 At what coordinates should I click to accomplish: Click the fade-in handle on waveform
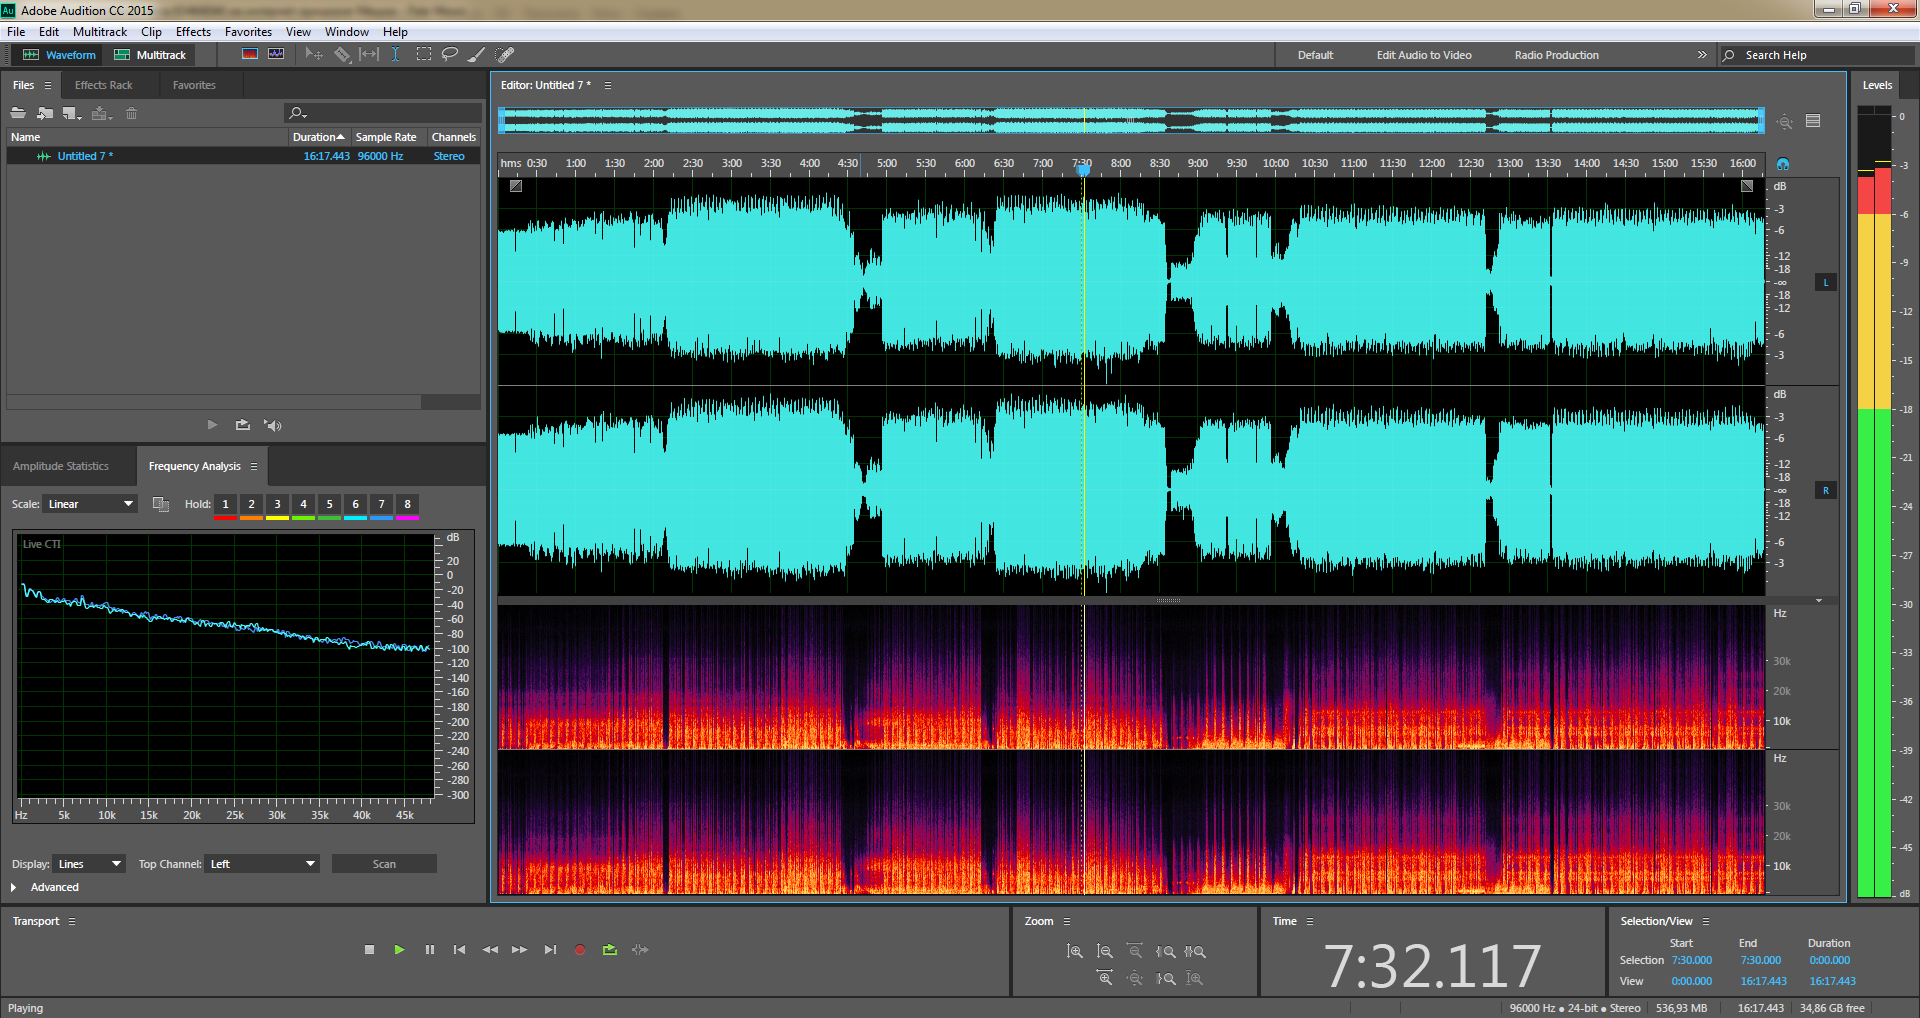tap(516, 186)
